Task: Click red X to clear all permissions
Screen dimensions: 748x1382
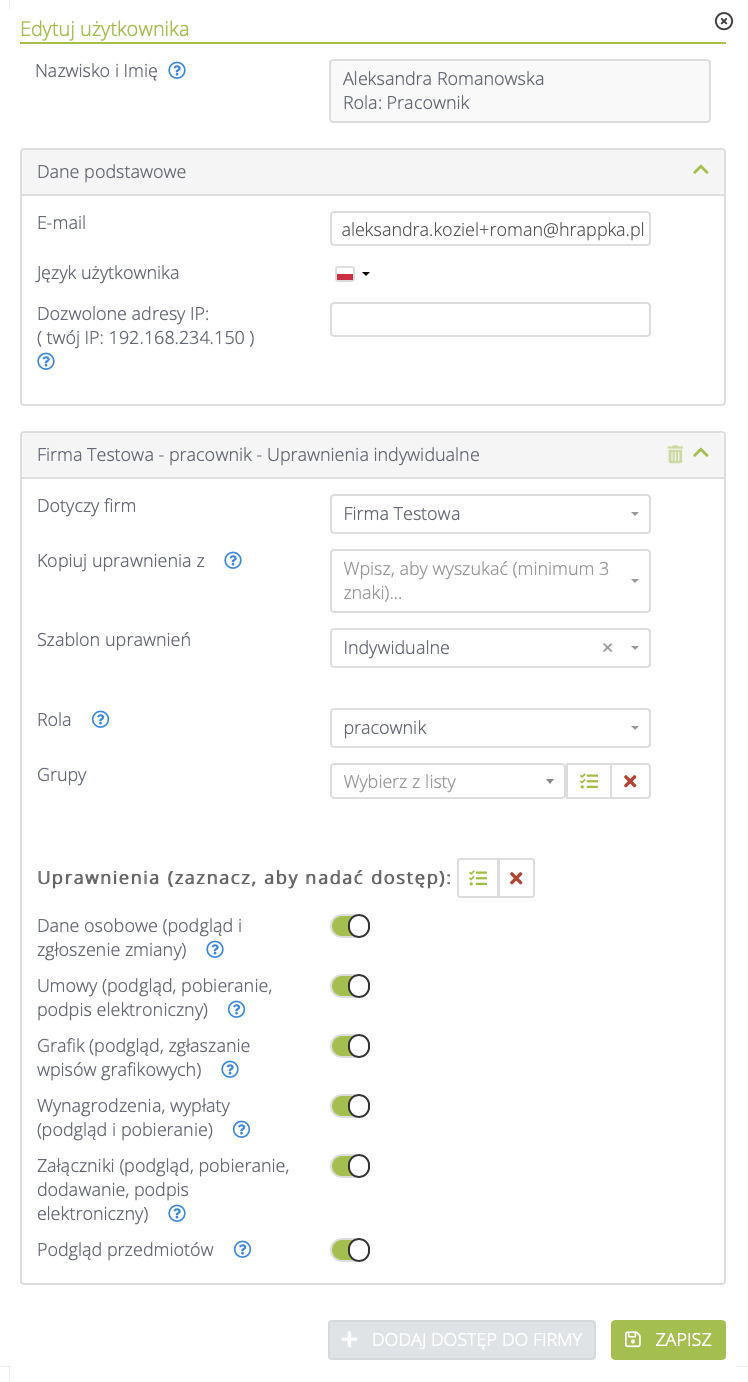Action: (516, 878)
